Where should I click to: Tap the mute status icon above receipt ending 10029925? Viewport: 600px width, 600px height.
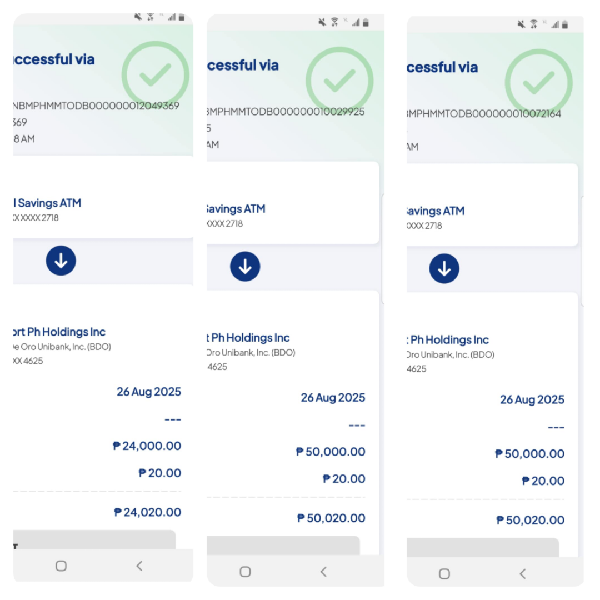pyautogui.click(x=320, y=21)
